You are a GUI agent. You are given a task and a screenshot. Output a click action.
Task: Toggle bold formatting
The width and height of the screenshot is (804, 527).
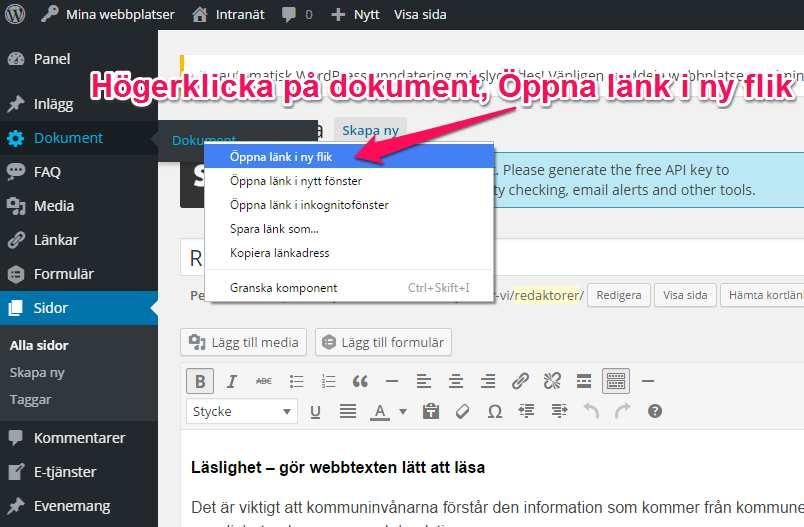click(x=200, y=381)
